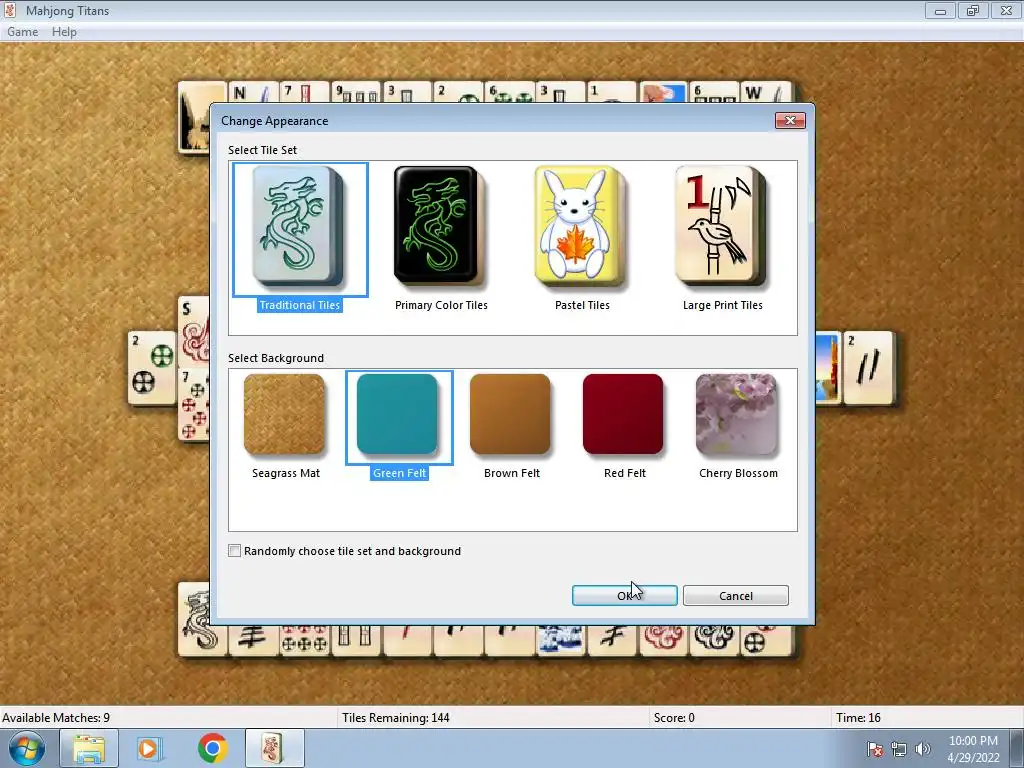Click the Green Felt label
1024x768 pixels.
pyautogui.click(x=400, y=473)
